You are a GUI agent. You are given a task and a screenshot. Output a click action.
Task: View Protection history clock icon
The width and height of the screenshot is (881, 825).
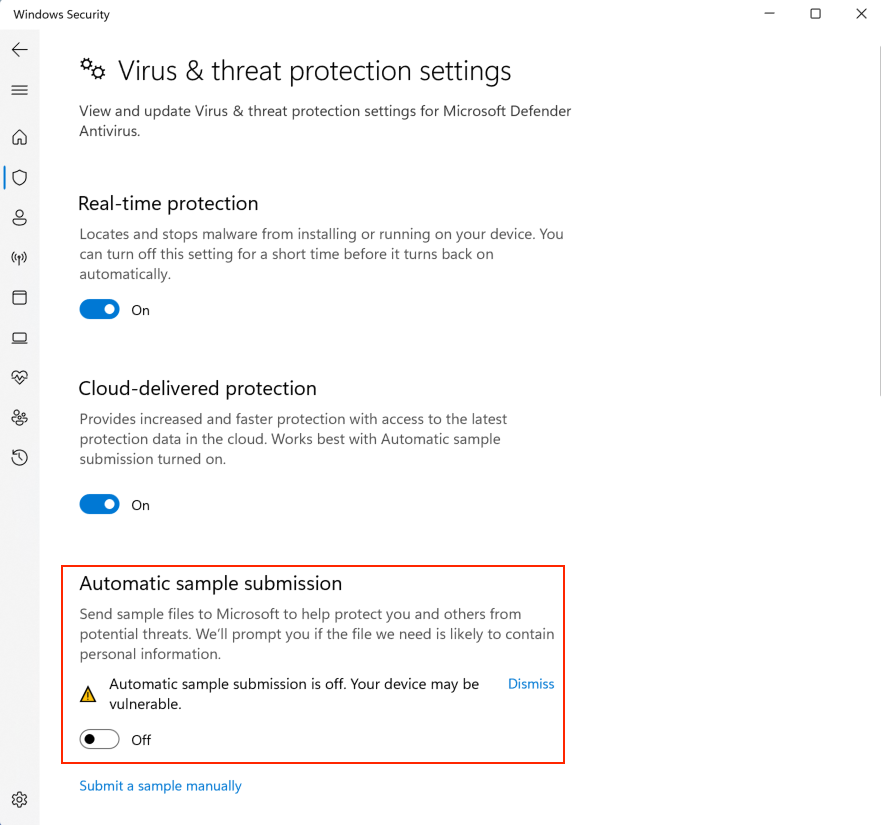point(19,458)
